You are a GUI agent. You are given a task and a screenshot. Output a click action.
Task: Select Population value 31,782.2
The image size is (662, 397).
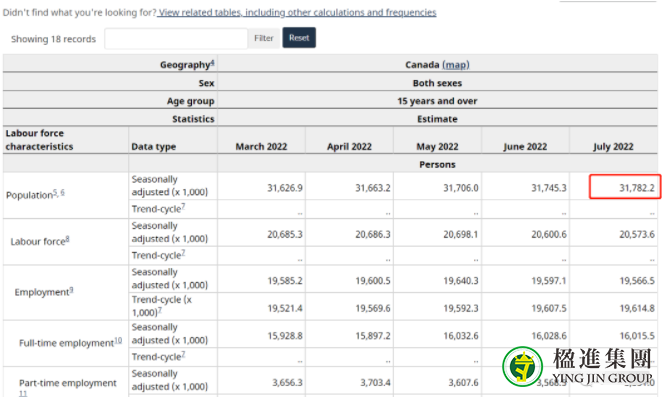click(637, 188)
